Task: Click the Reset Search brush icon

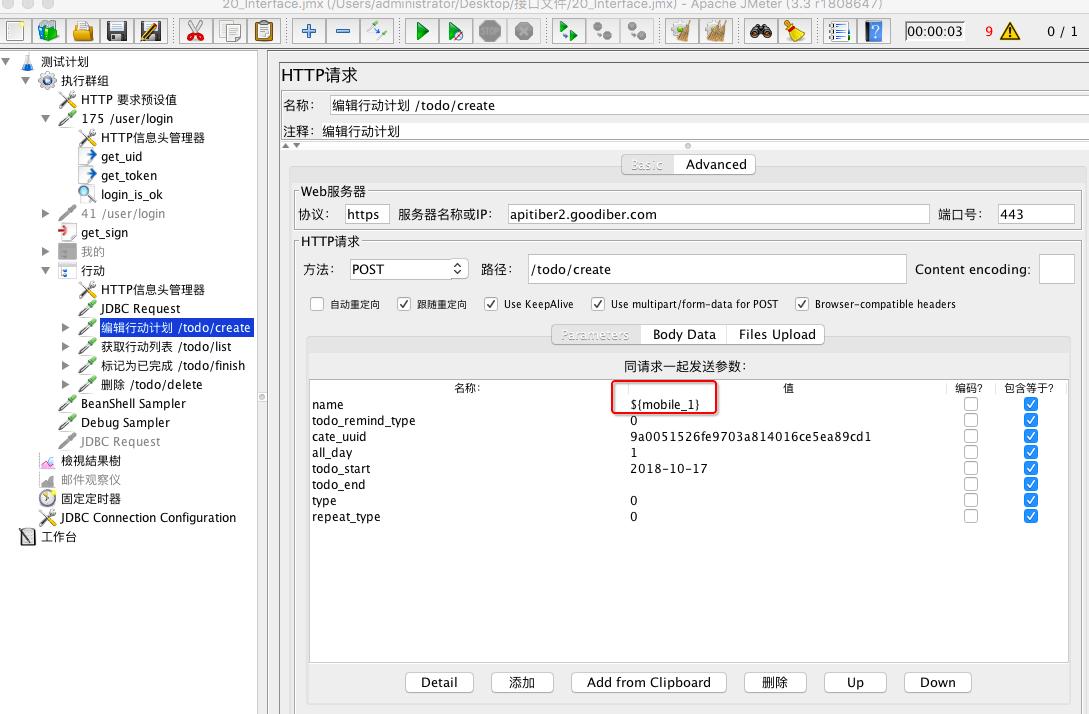Action: coord(794,31)
